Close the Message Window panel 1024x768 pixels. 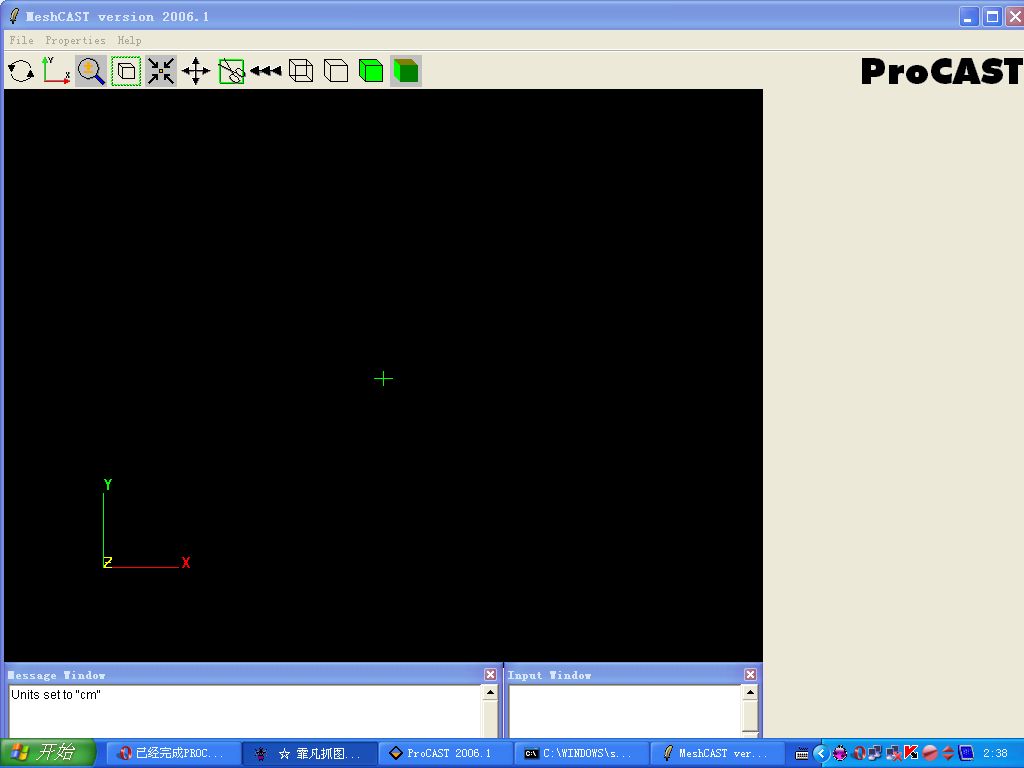490,674
